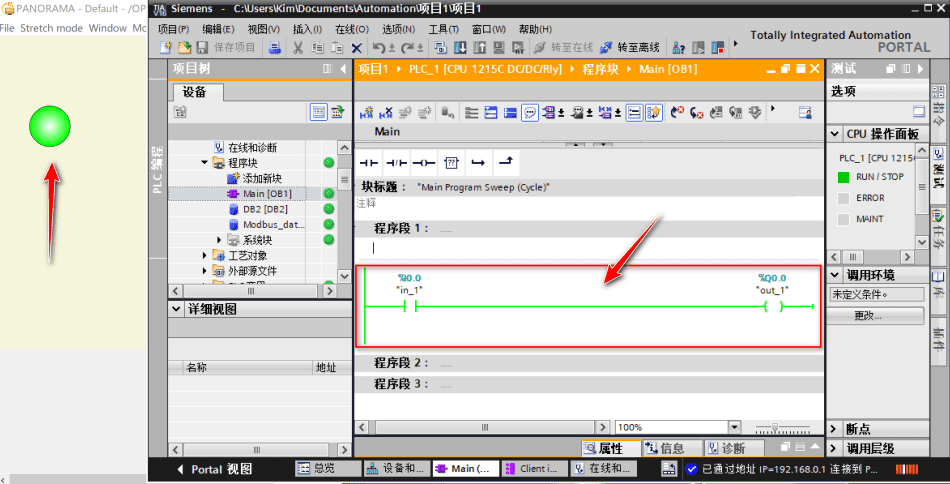Click the zoom slider in editor
Screen dimensions: 950x484
point(775,427)
